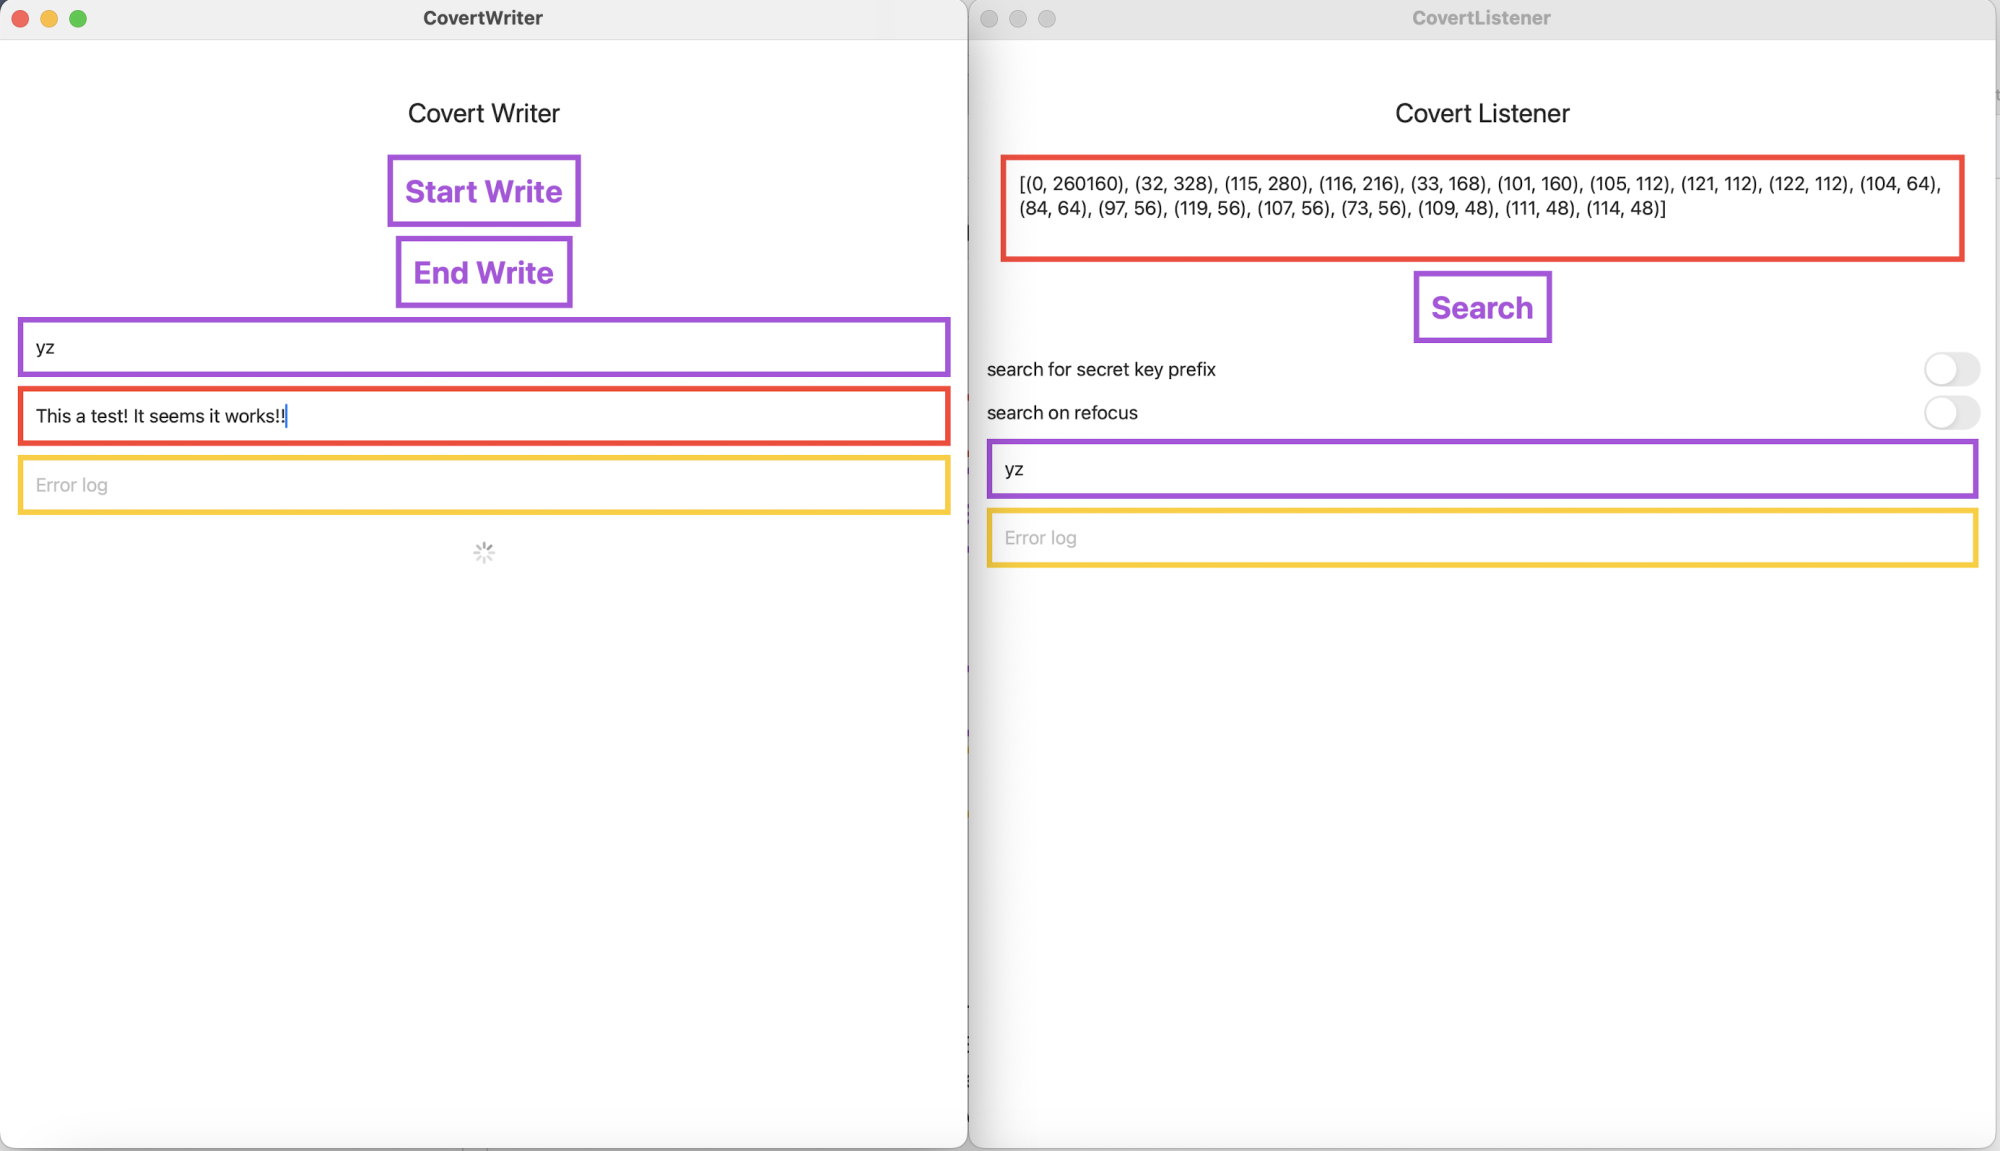This screenshot has width=2000, height=1151.
Task: Click the message field with test text
Action: [484, 416]
